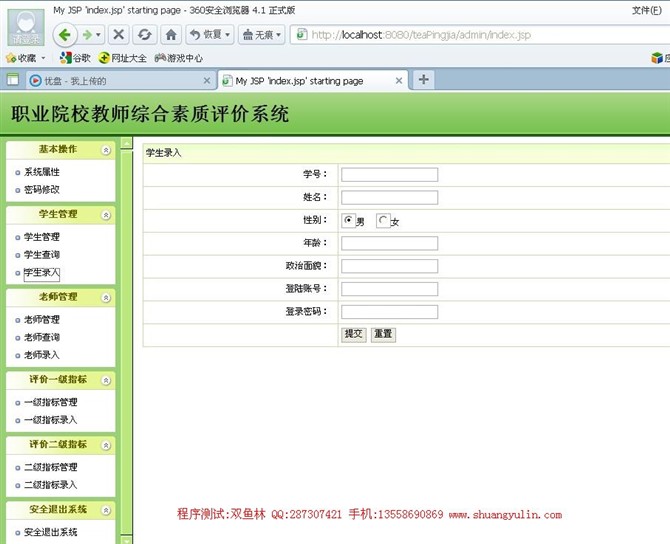Click the refresh page icon
Viewport: 670px width, 544px height.
point(144,35)
